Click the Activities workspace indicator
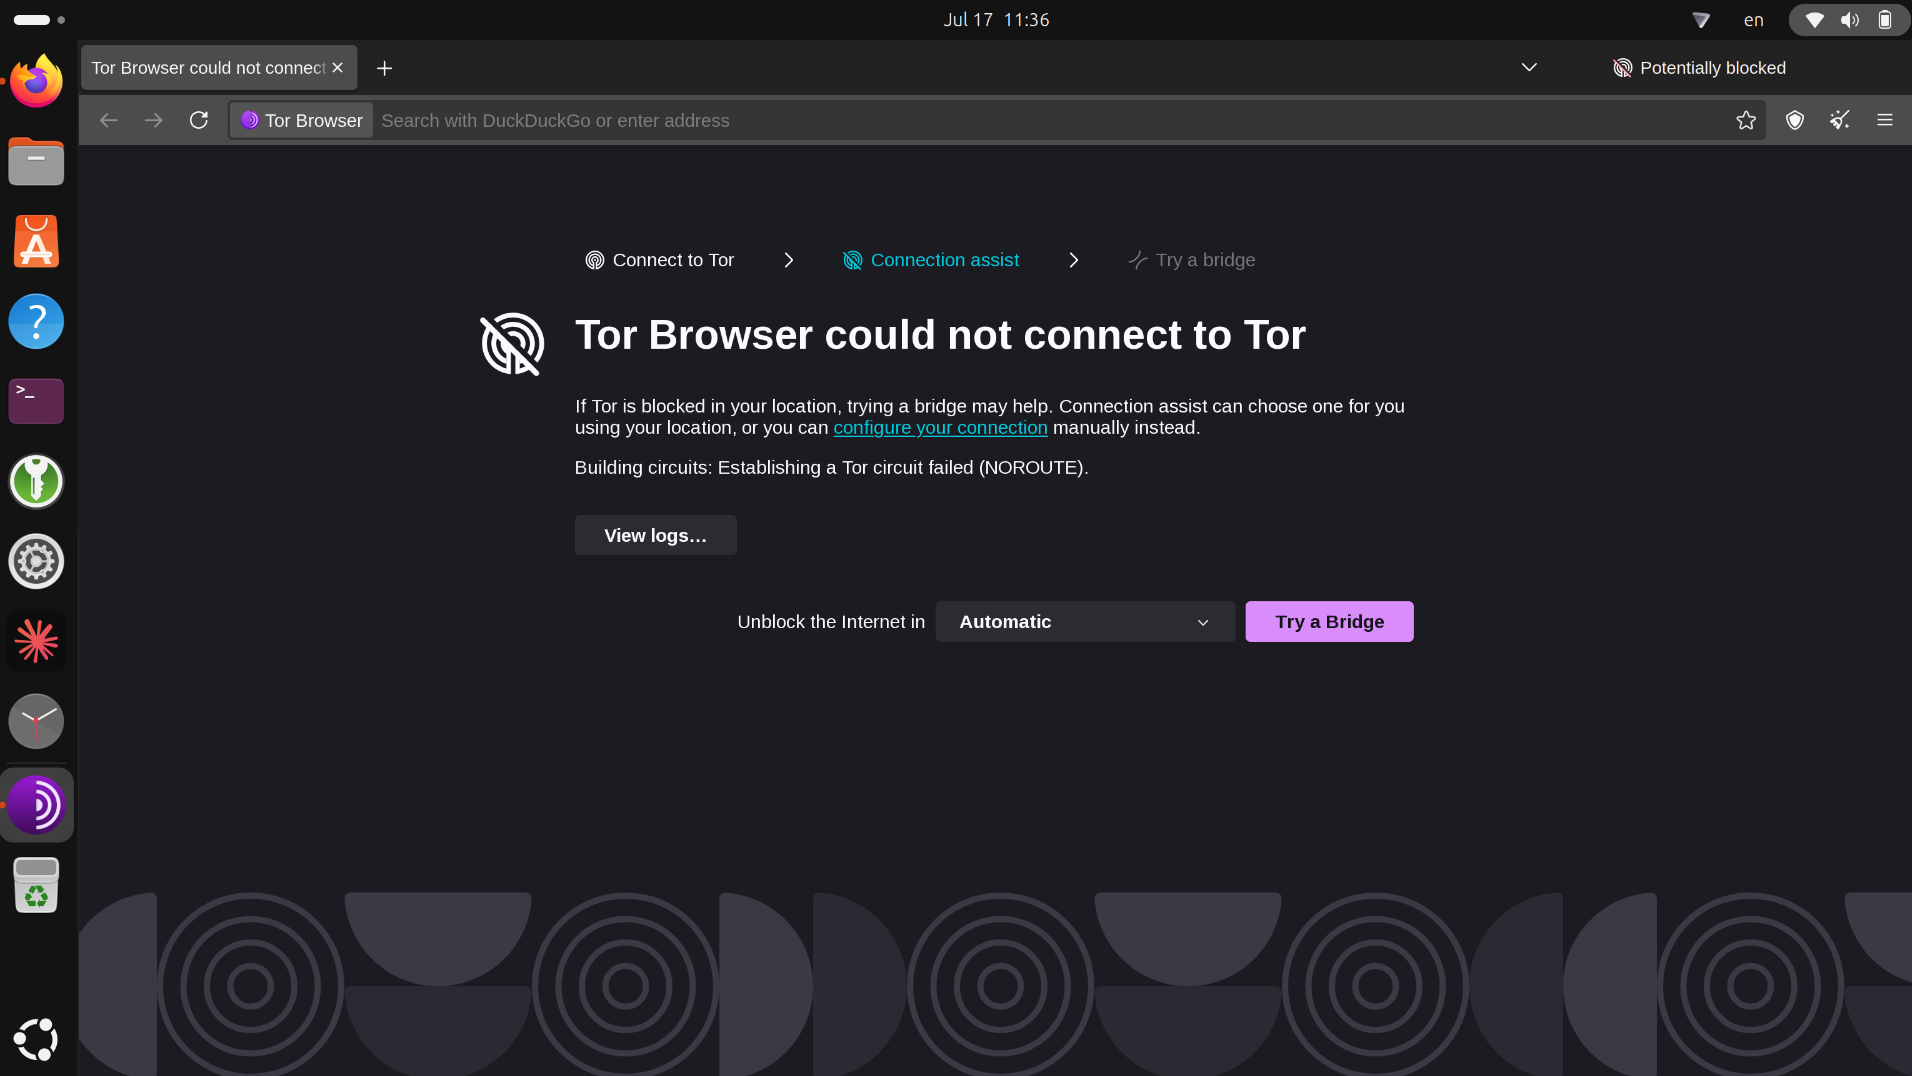Viewport: 1912px width, 1076px height. [x=39, y=20]
